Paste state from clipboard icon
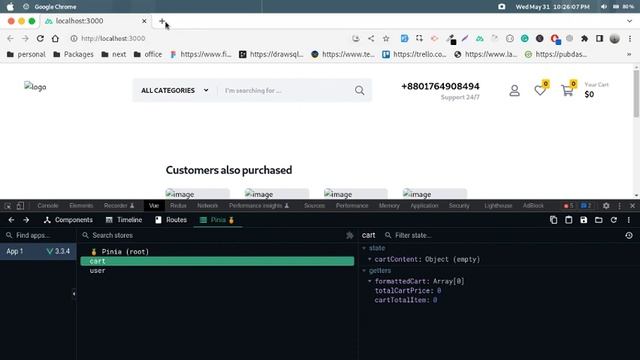The height and width of the screenshot is (360, 640). click(569, 220)
